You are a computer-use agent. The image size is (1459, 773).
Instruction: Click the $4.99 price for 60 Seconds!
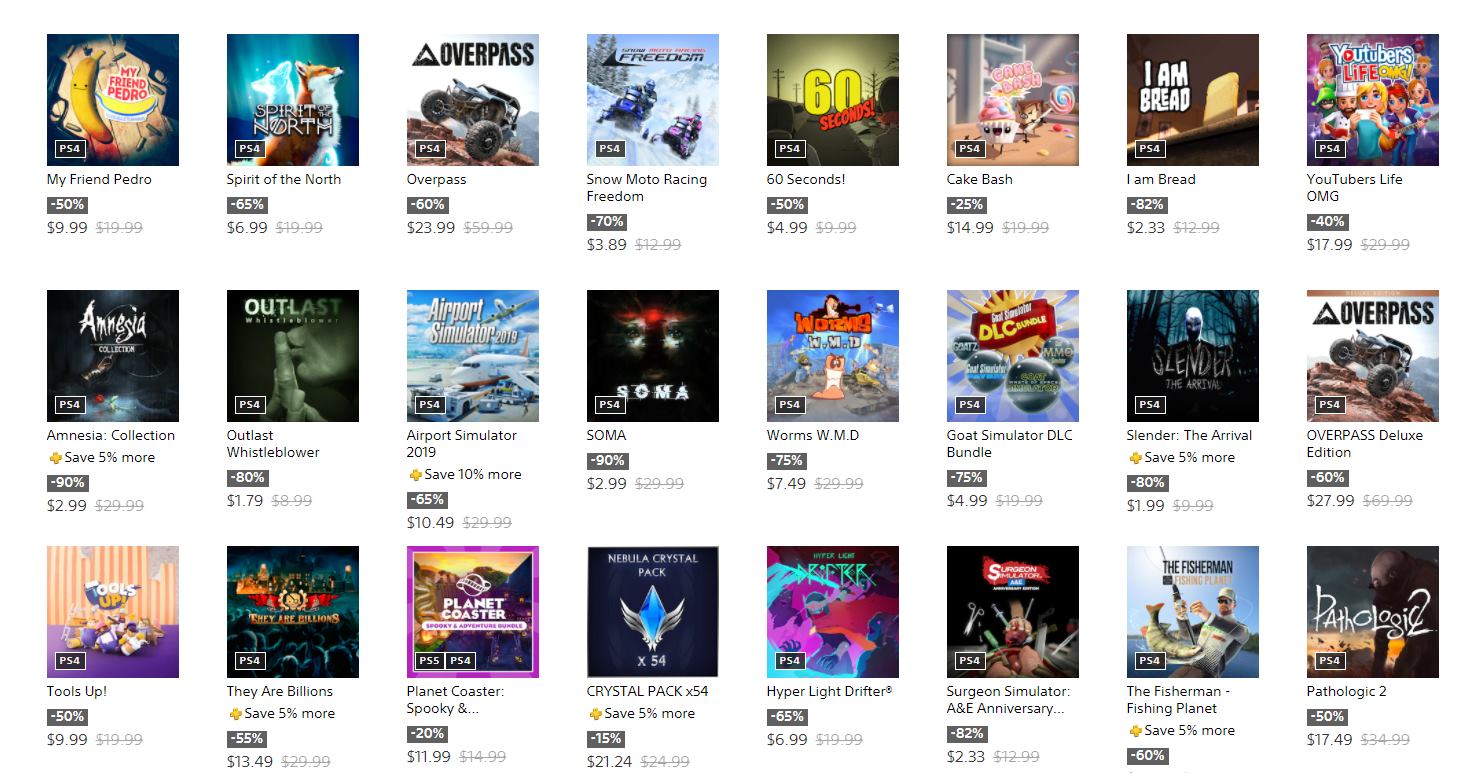787,228
